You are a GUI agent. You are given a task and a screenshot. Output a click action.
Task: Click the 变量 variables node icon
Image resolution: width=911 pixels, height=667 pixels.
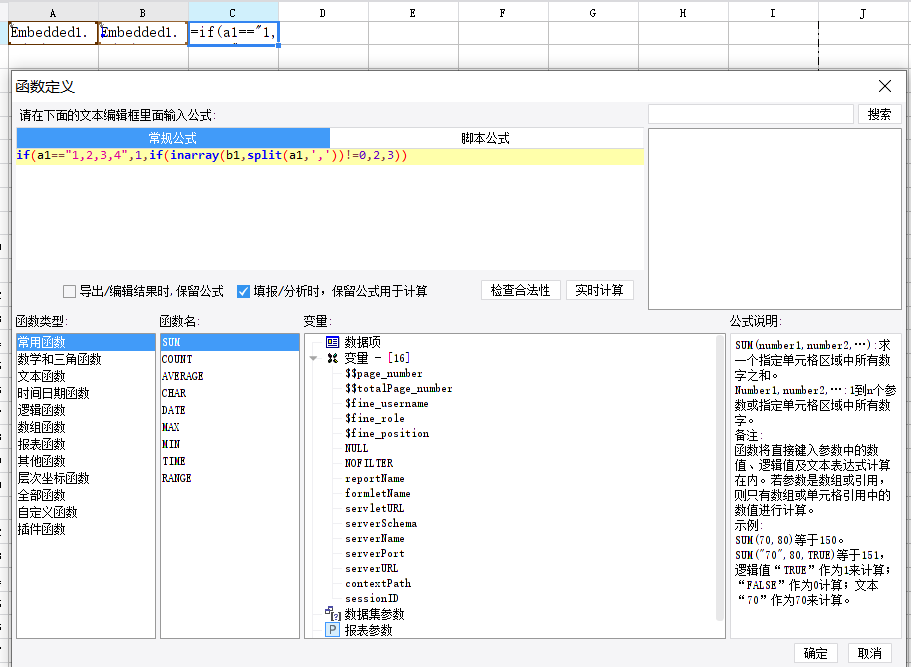[333, 358]
